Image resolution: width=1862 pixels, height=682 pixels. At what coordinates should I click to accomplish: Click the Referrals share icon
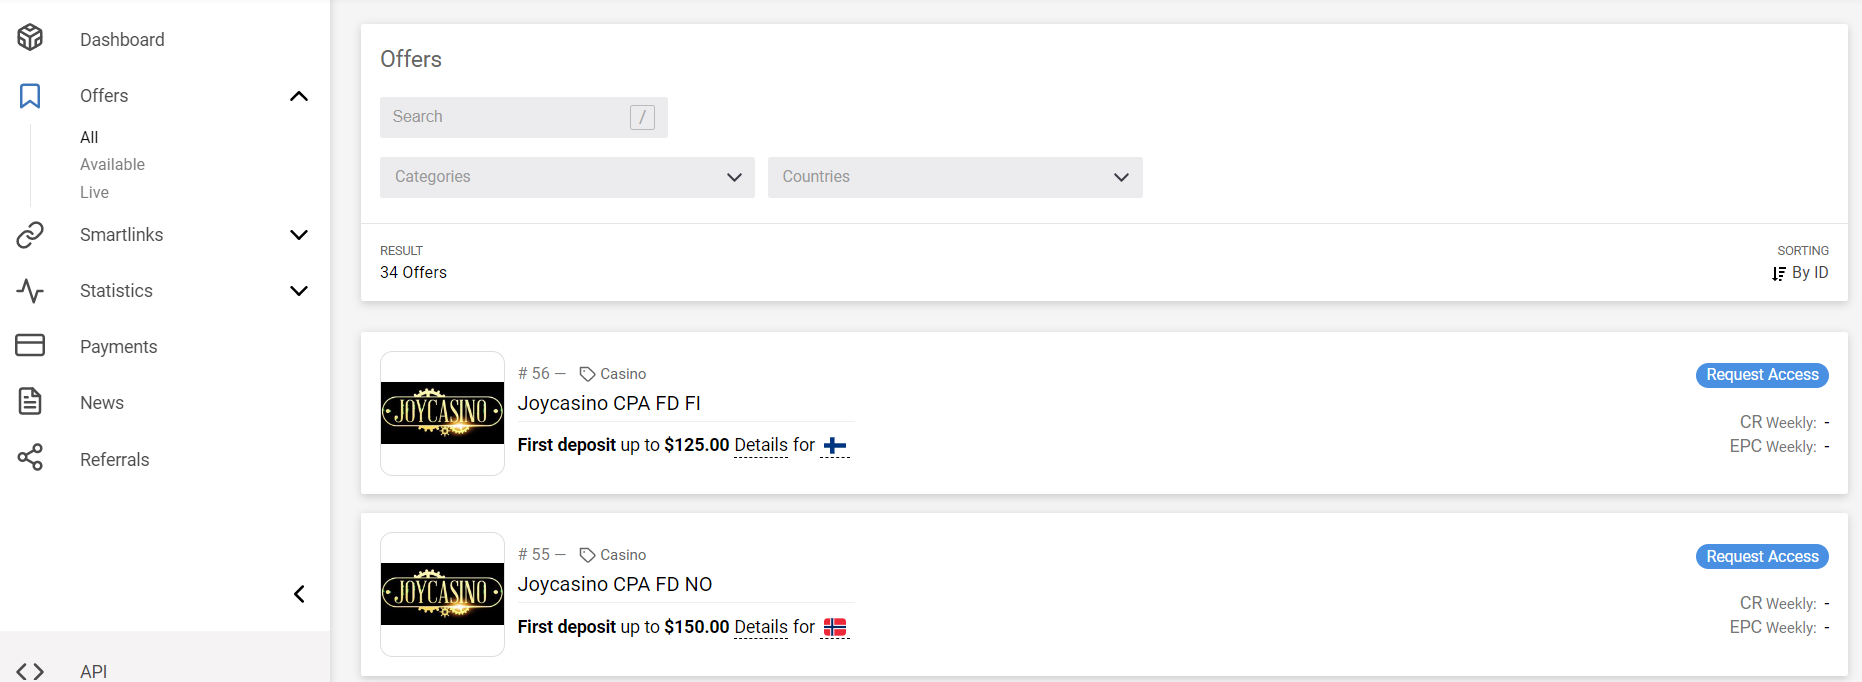click(x=30, y=458)
